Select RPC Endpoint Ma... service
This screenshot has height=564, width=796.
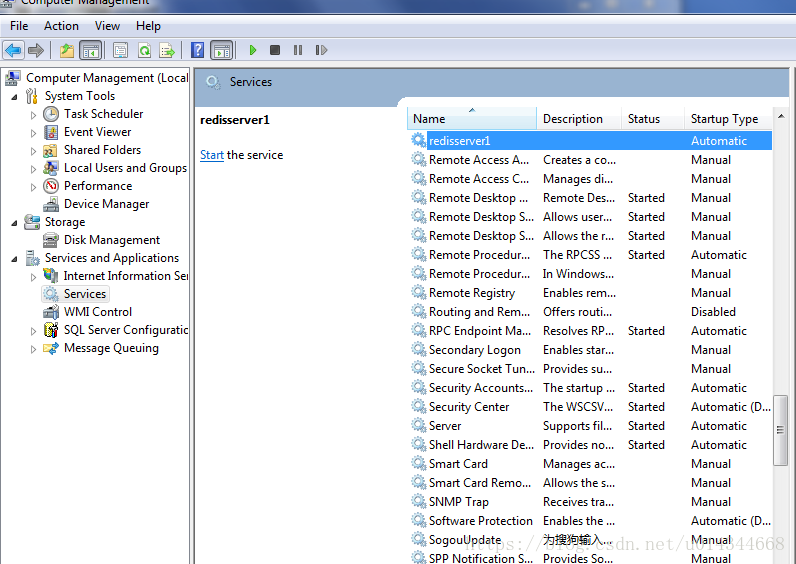tap(590, 331)
